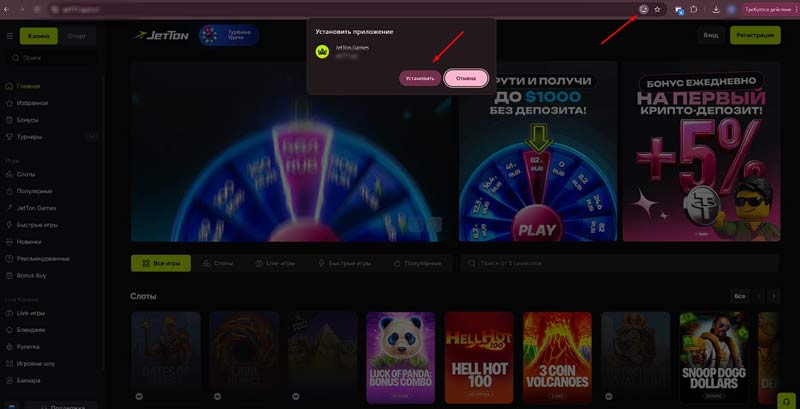Click the home icon beside Главная
The height and width of the screenshot is (409, 800).
pyautogui.click(x=9, y=86)
